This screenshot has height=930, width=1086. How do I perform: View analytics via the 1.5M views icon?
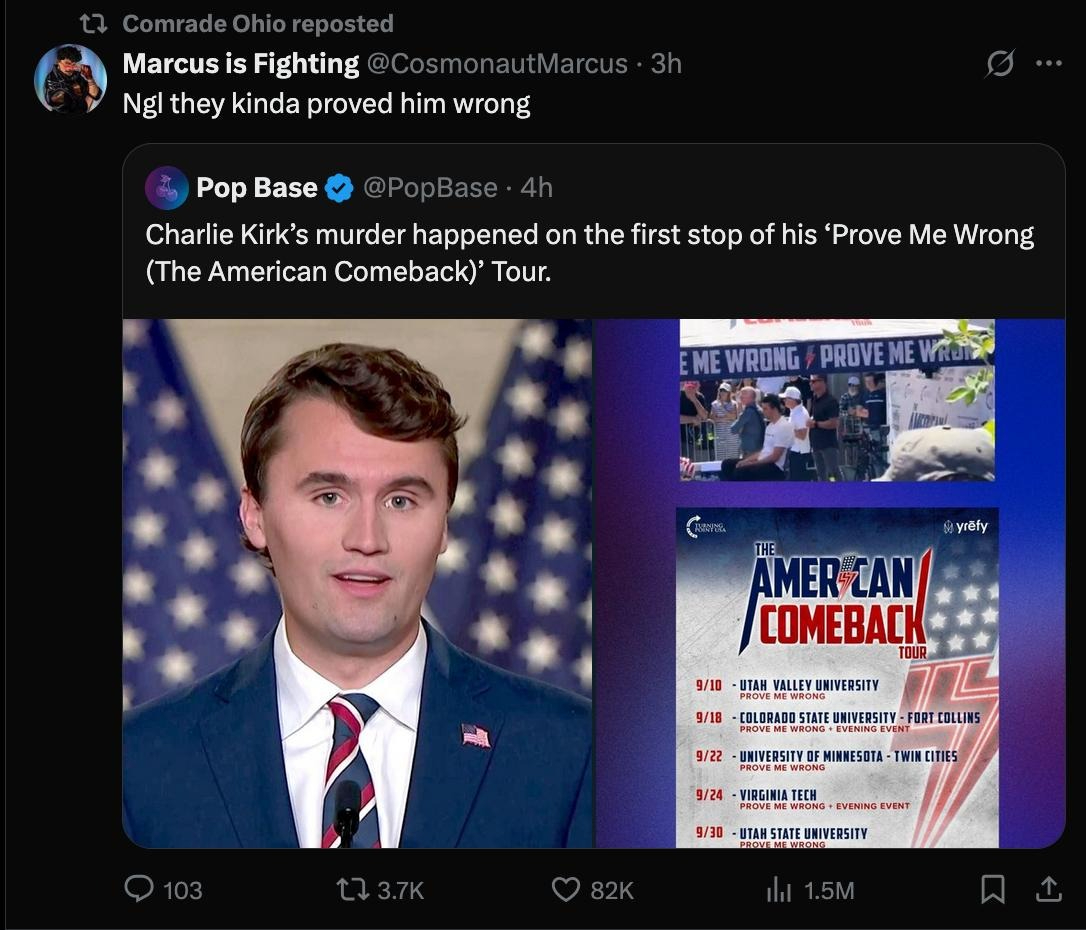[x=779, y=889]
